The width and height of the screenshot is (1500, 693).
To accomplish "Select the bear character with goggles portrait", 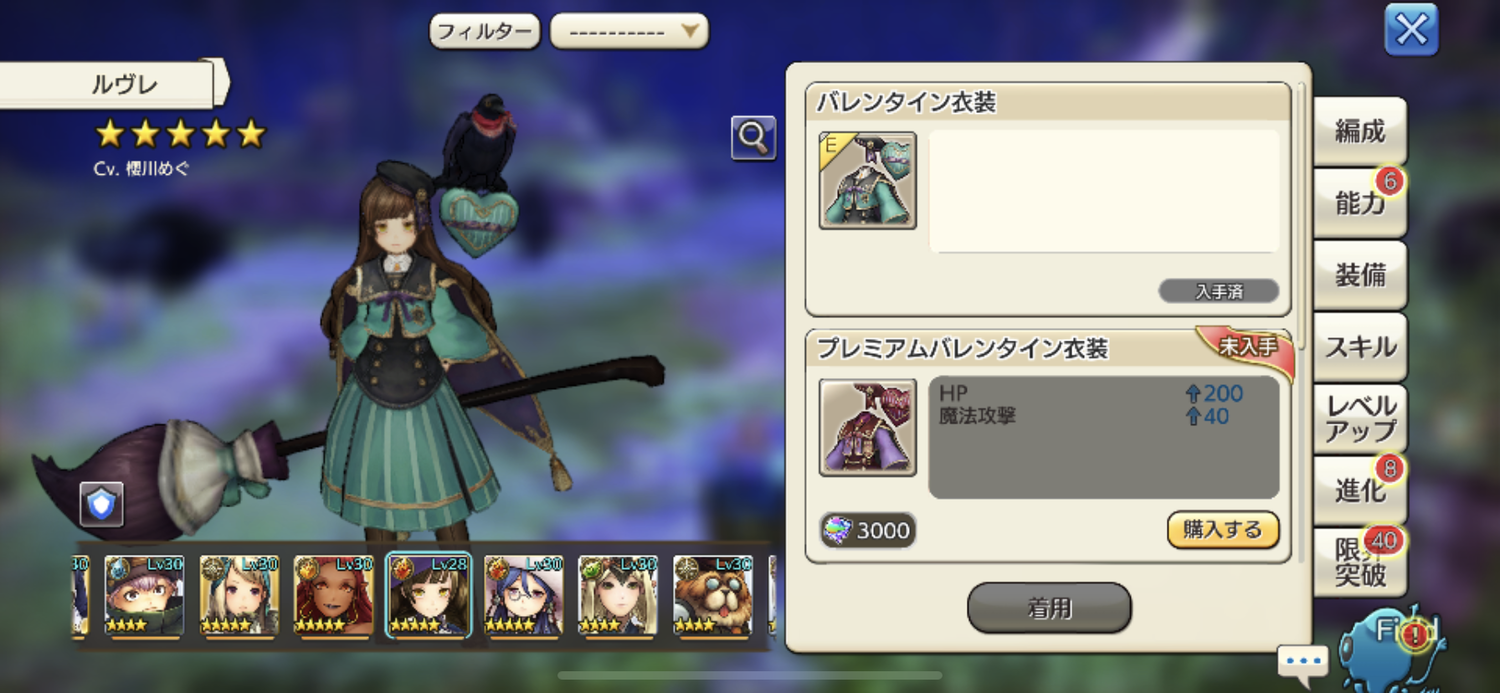I will click(x=712, y=597).
